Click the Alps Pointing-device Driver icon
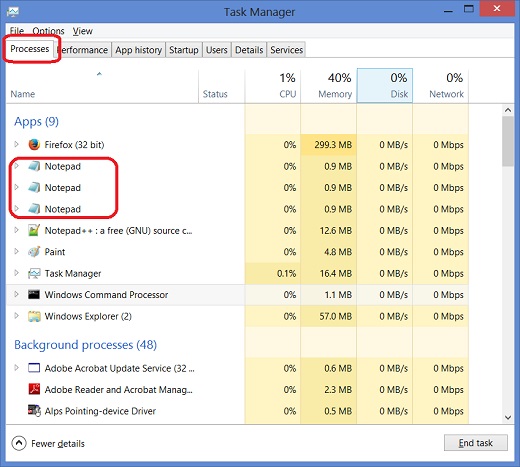 coord(34,411)
